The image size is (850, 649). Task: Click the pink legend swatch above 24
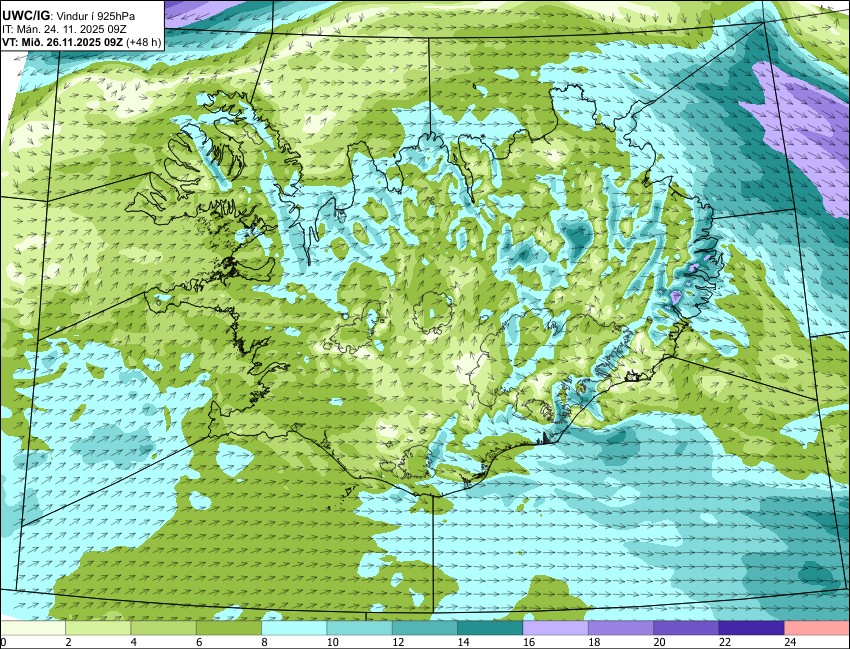click(817, 628)
